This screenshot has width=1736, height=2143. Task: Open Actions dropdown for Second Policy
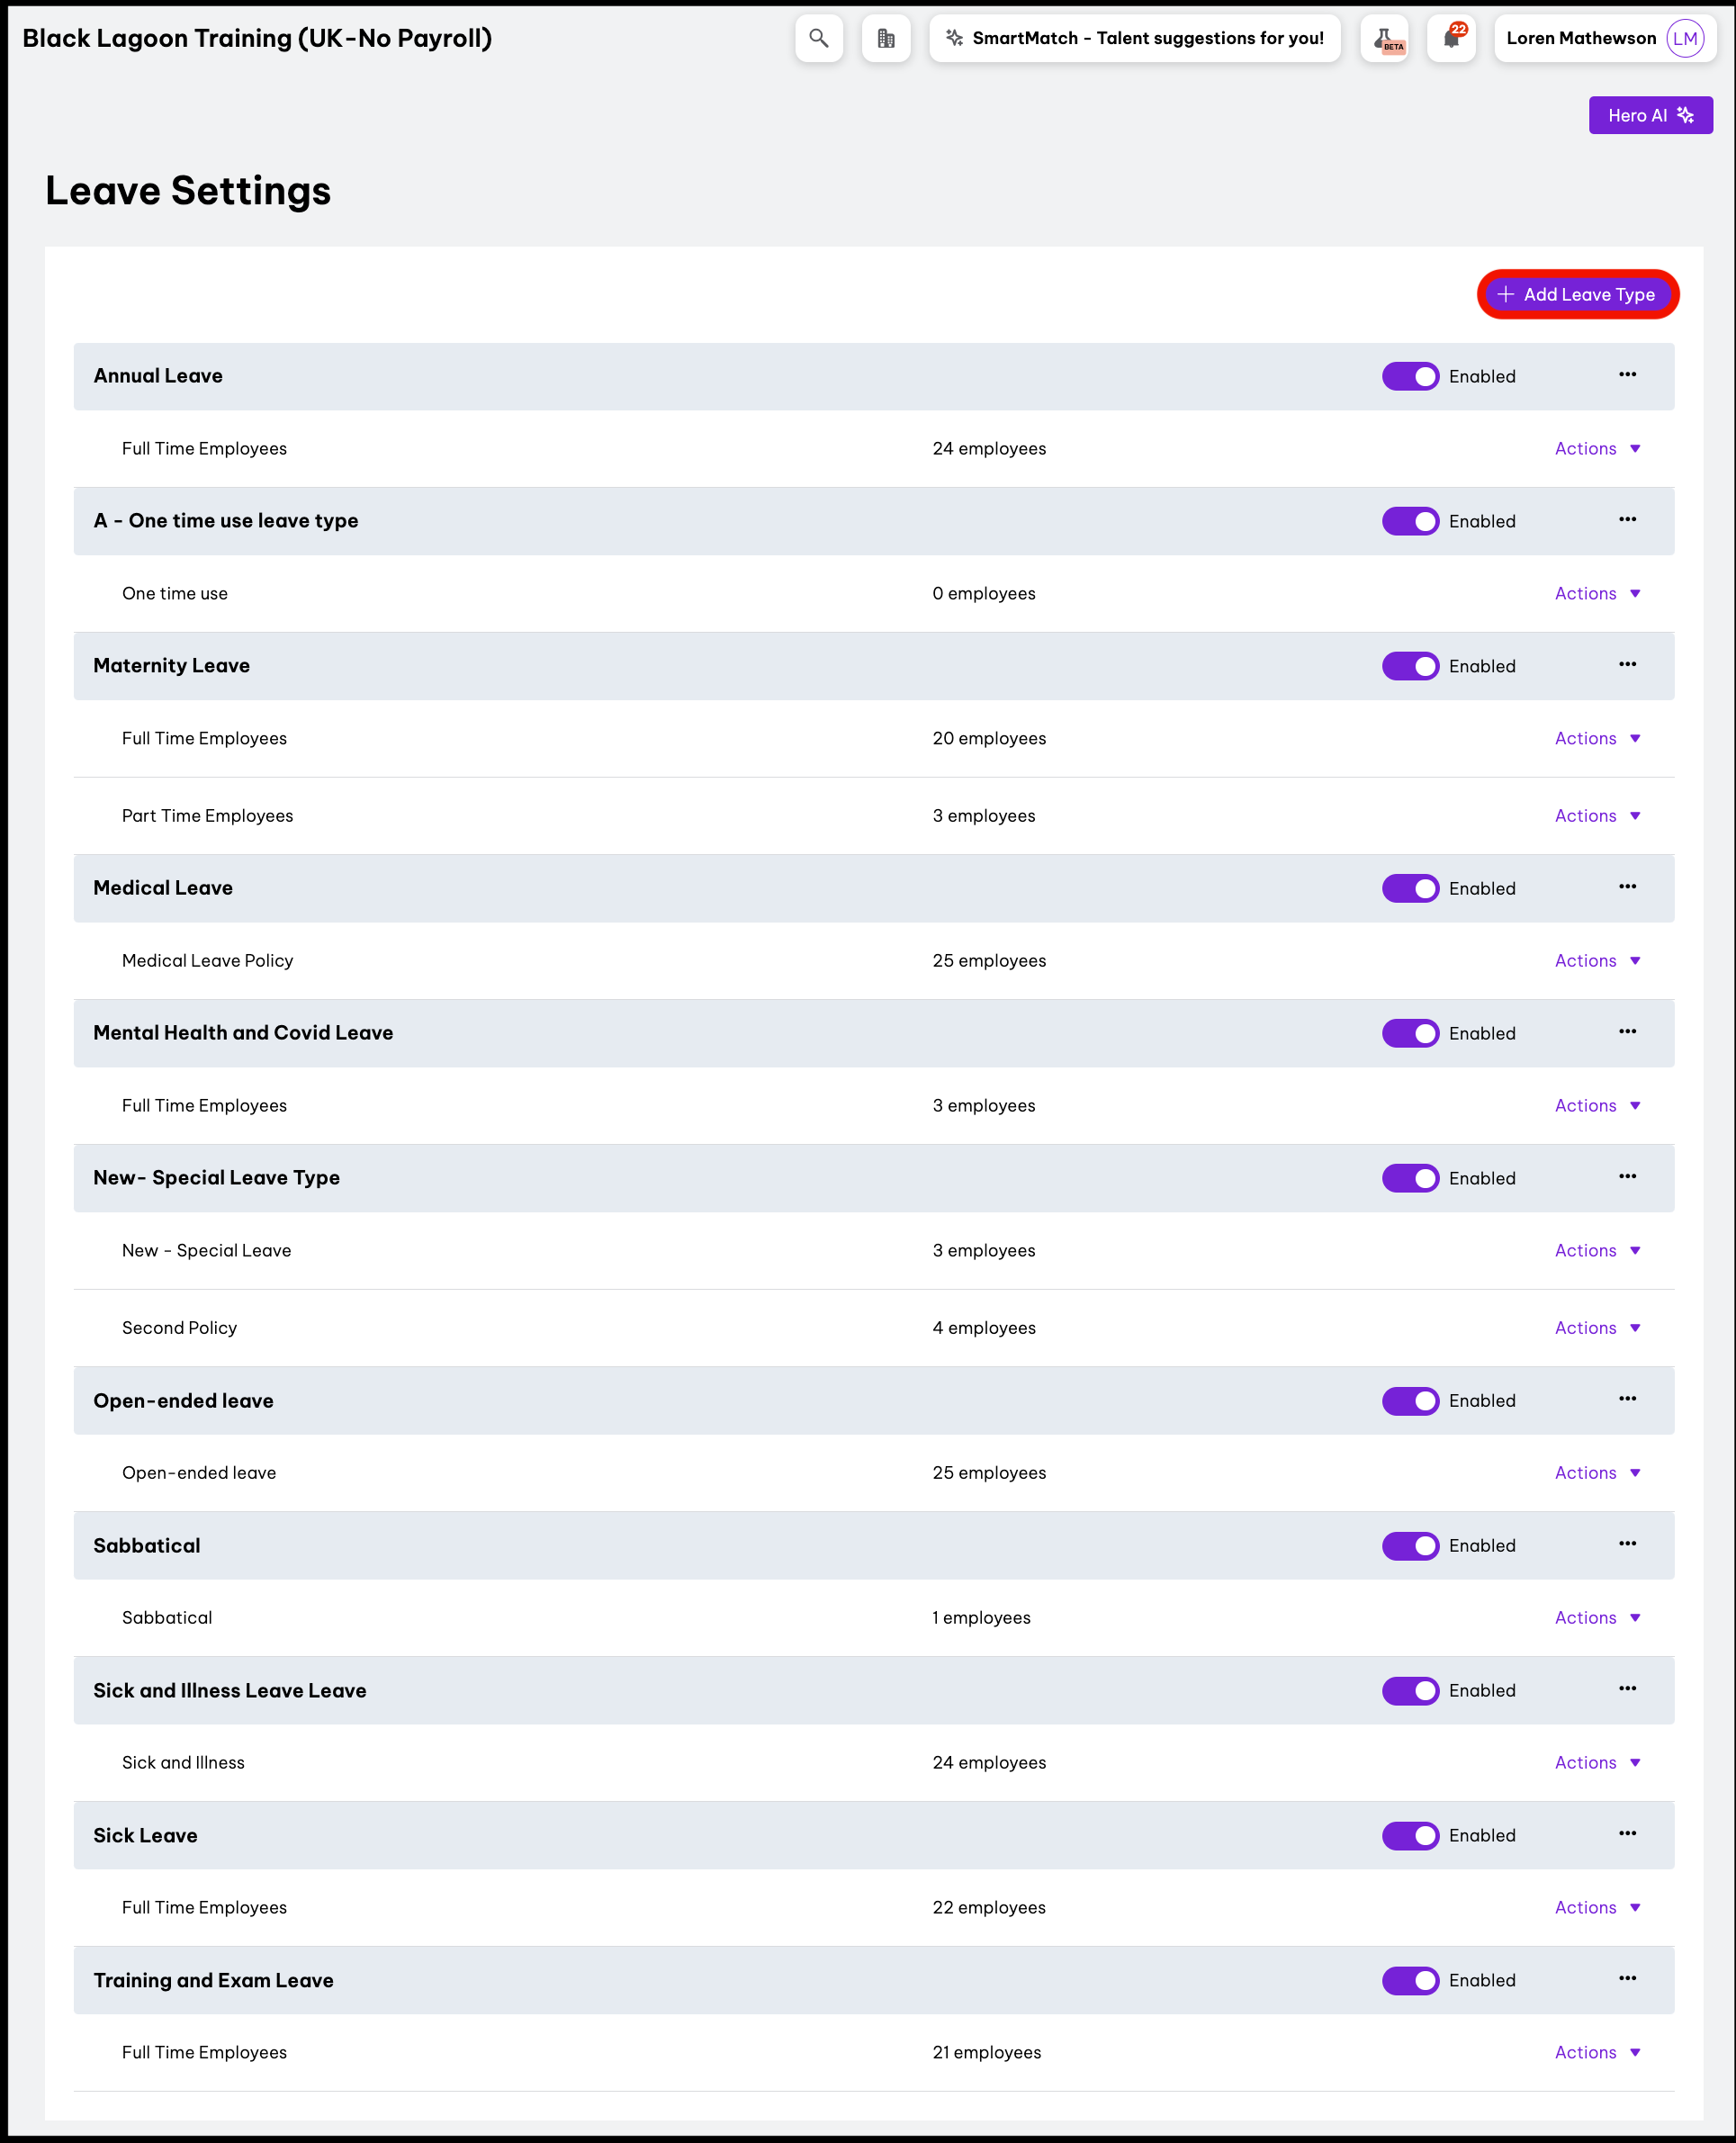pos(1597,1328)
